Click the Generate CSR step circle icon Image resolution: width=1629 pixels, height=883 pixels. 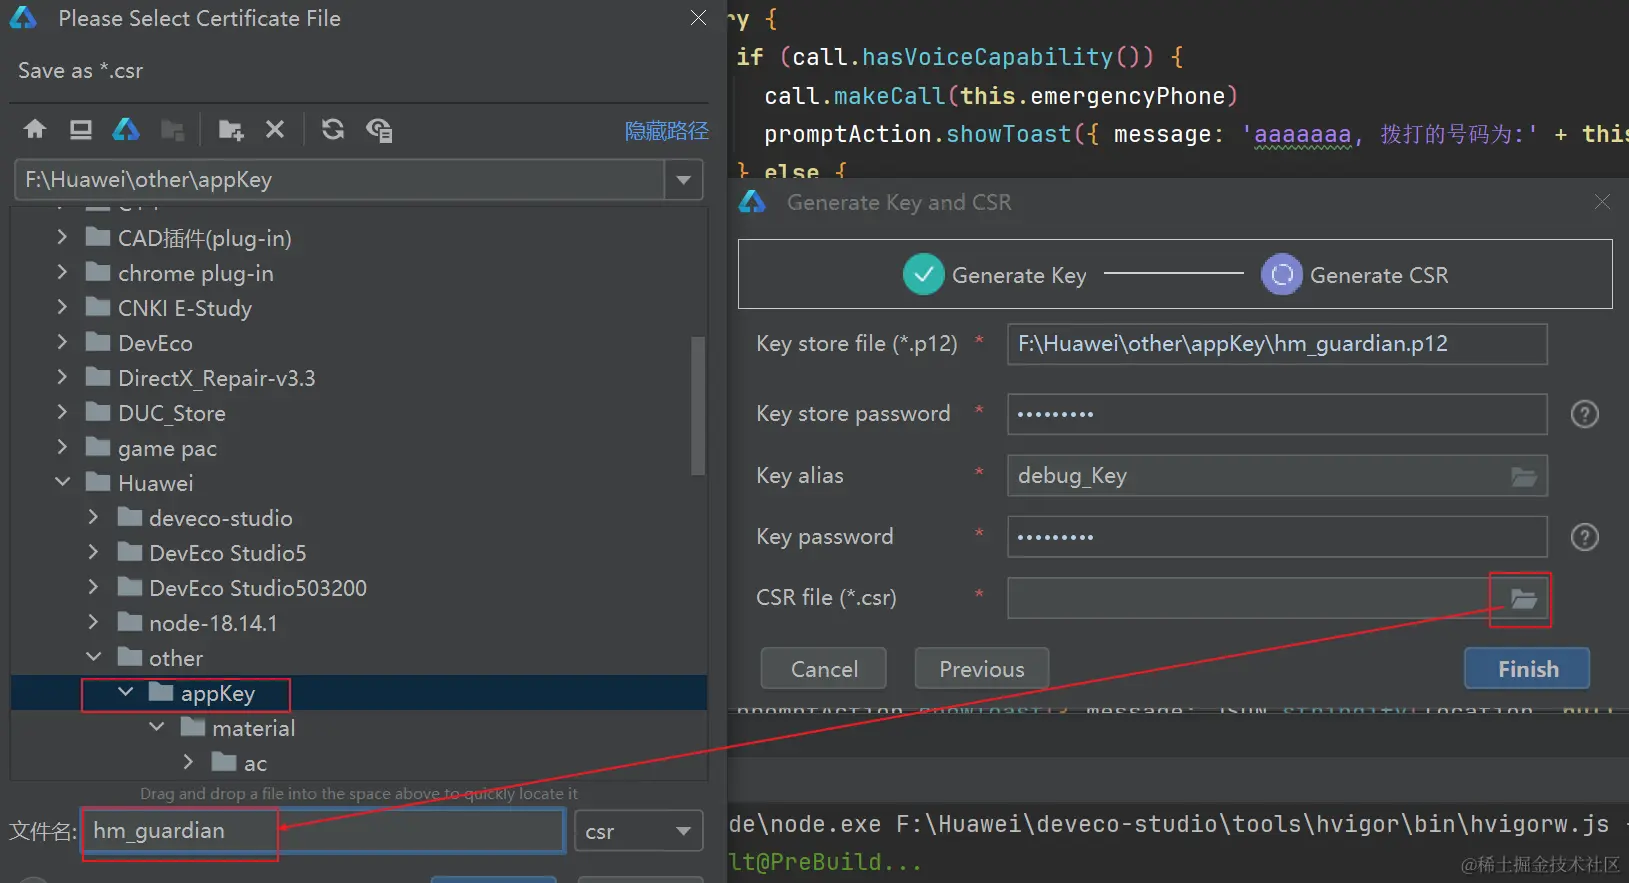[x=1282, y=275]
